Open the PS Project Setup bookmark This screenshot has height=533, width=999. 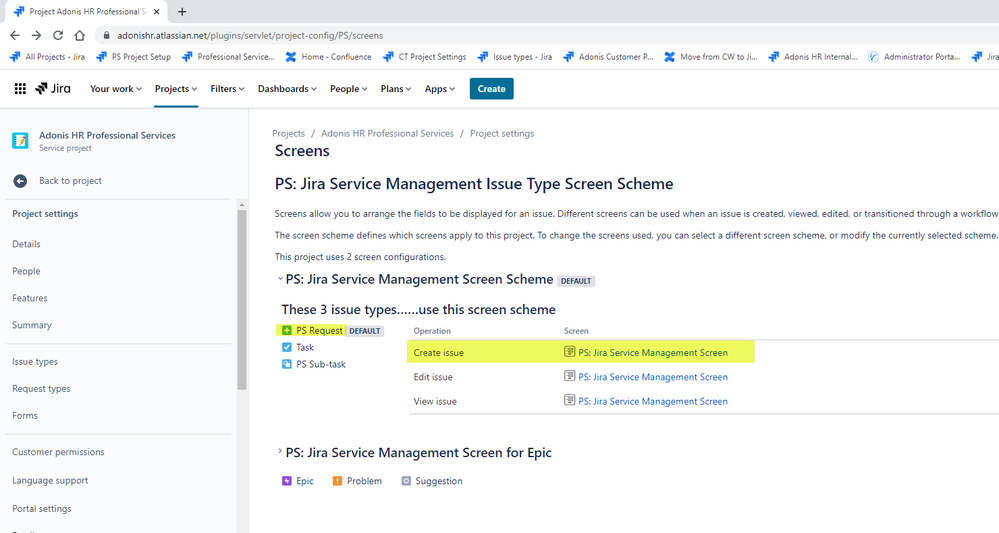pos(134,57)
